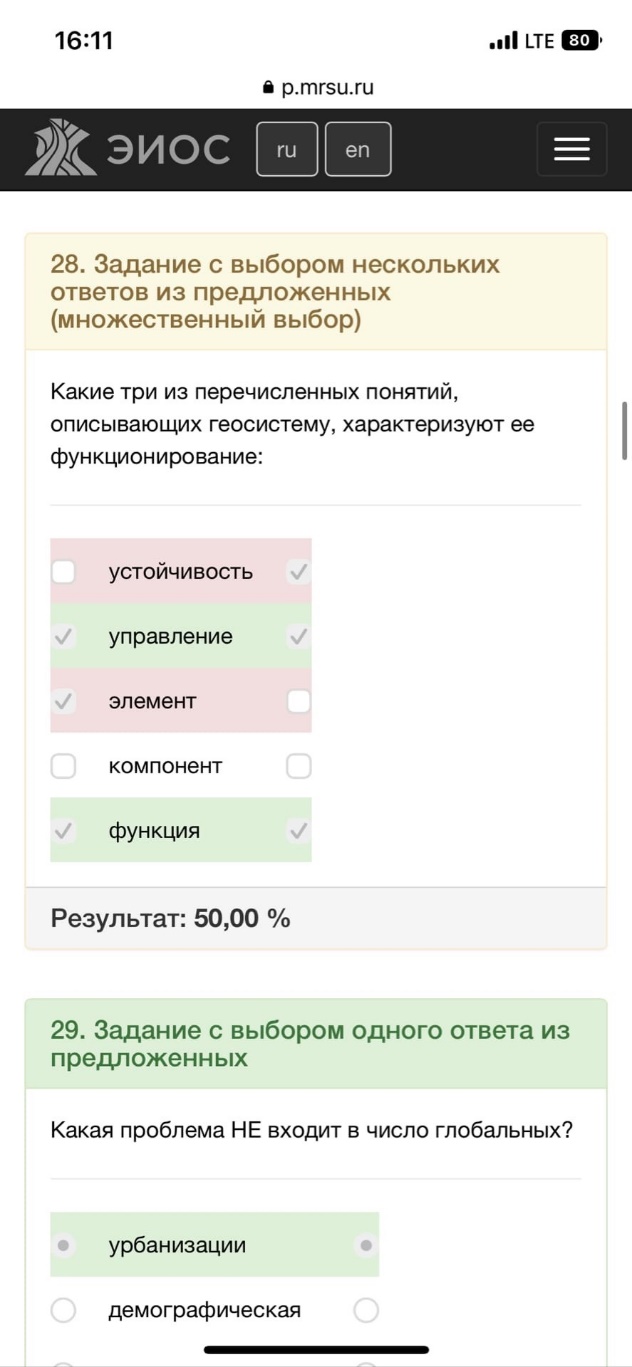
Task: Select the урбанизации radio button
Action: pos(64,1245)
